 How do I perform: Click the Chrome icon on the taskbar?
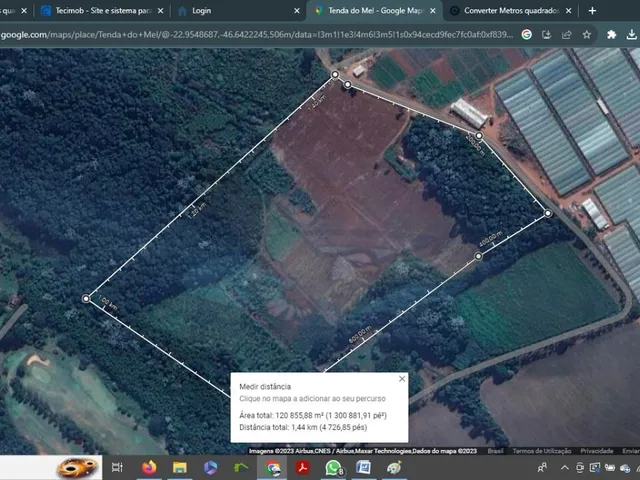(x=272, y=467)
